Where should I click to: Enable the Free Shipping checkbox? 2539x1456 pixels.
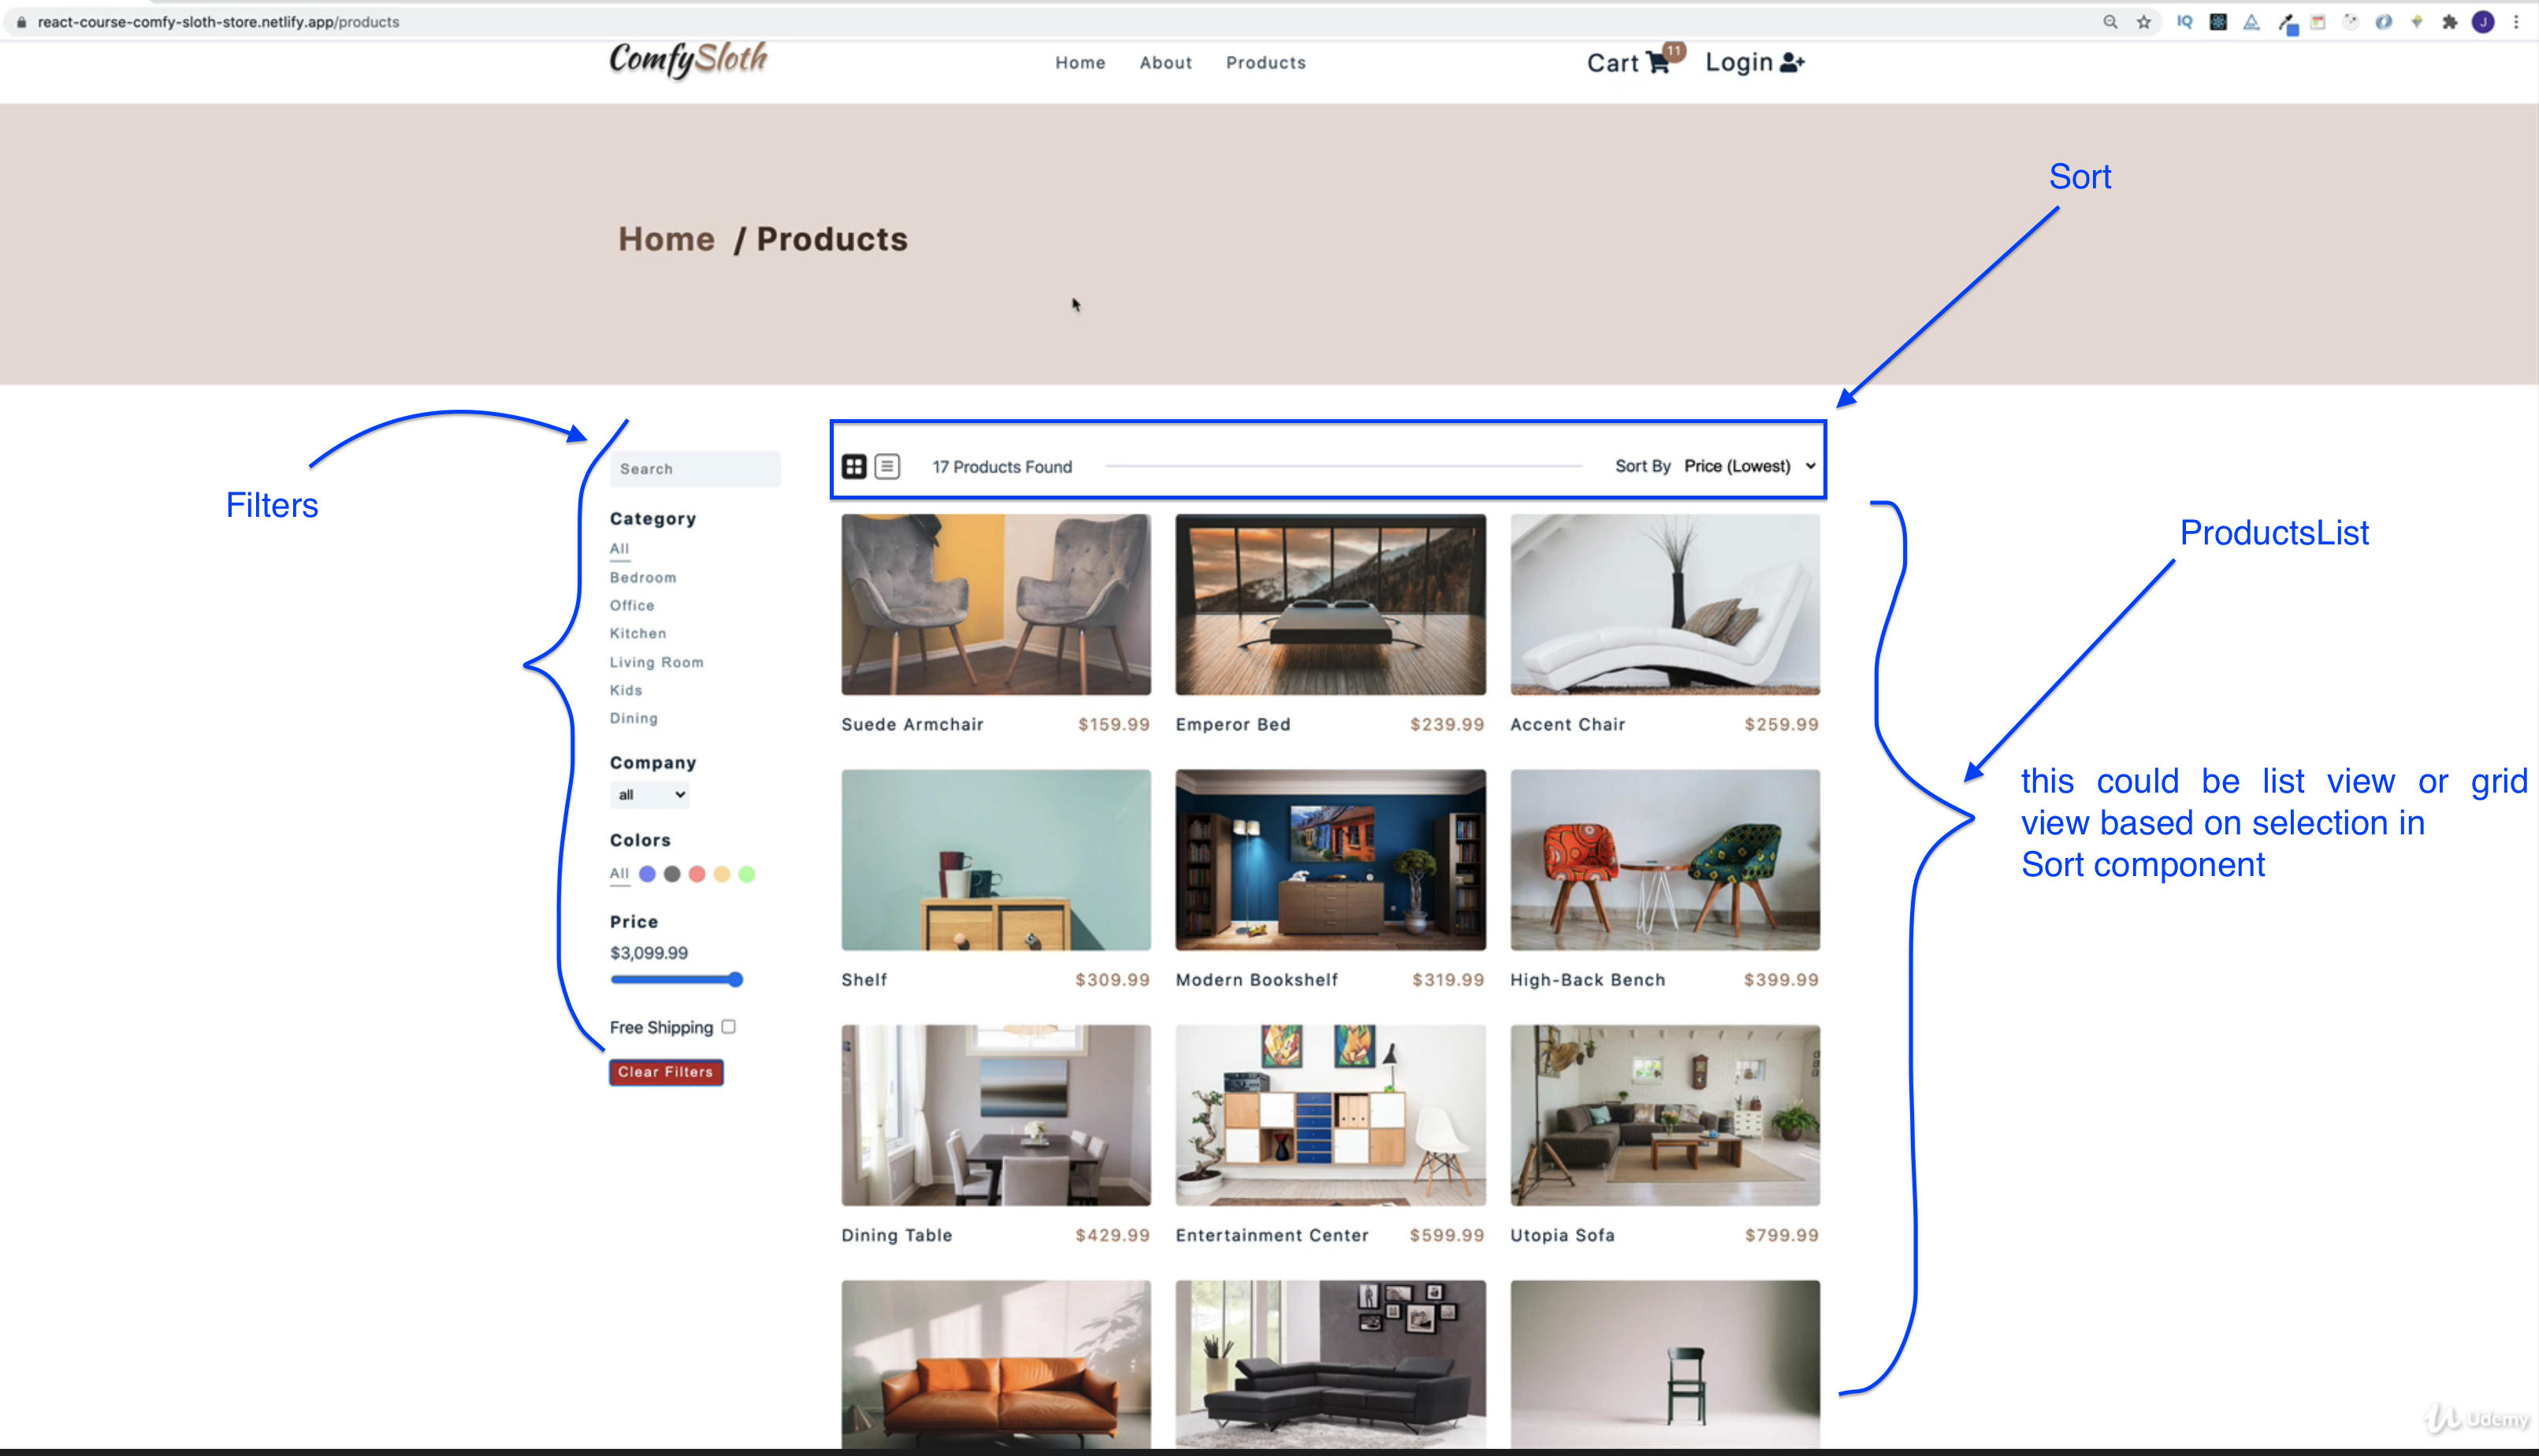click(x=728, y=1026)
